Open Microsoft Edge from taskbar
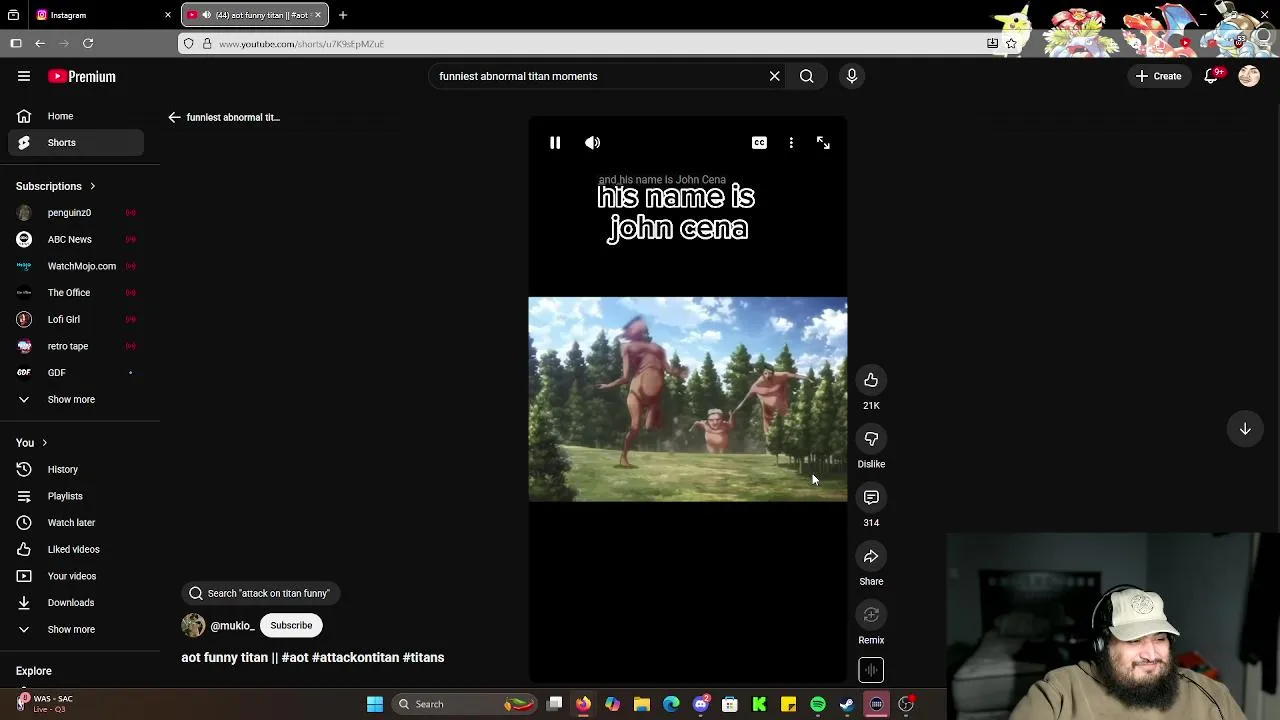1280x720 pixels. (671, 704)
